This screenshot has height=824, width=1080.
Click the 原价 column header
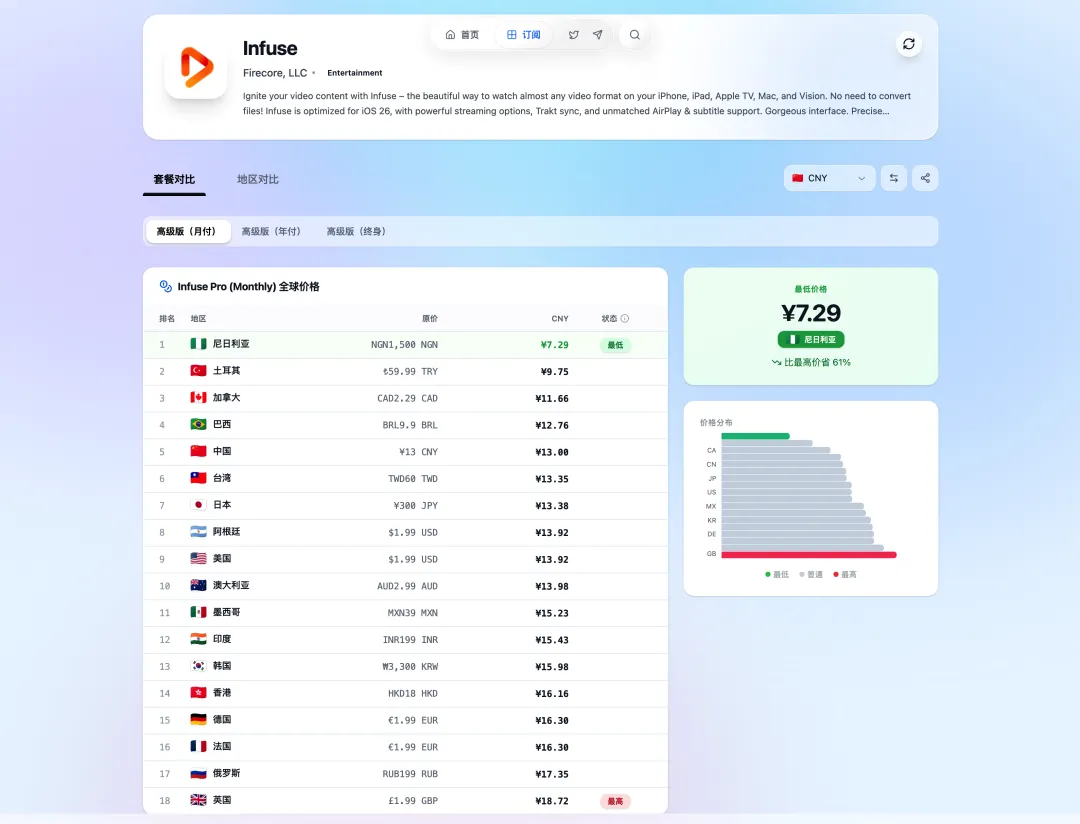click(430, 318)
